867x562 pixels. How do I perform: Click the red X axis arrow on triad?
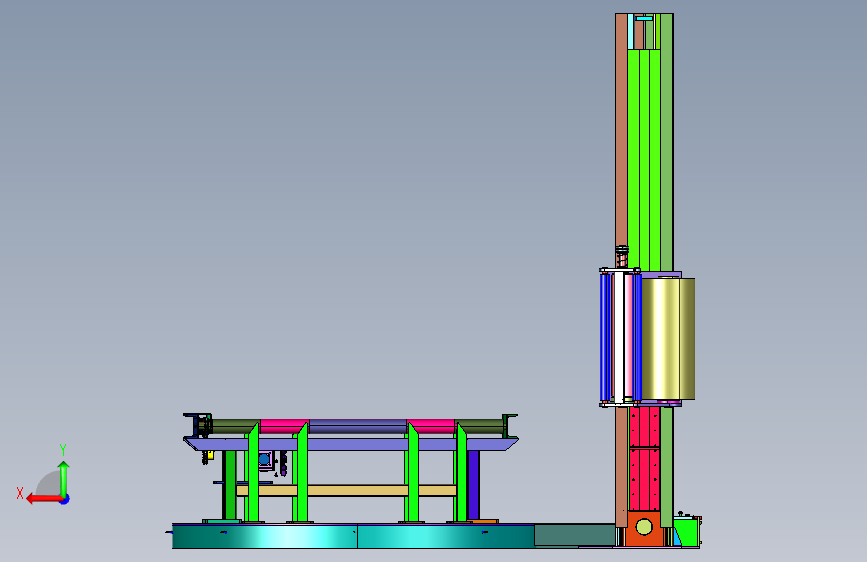(x=43, y=499)
